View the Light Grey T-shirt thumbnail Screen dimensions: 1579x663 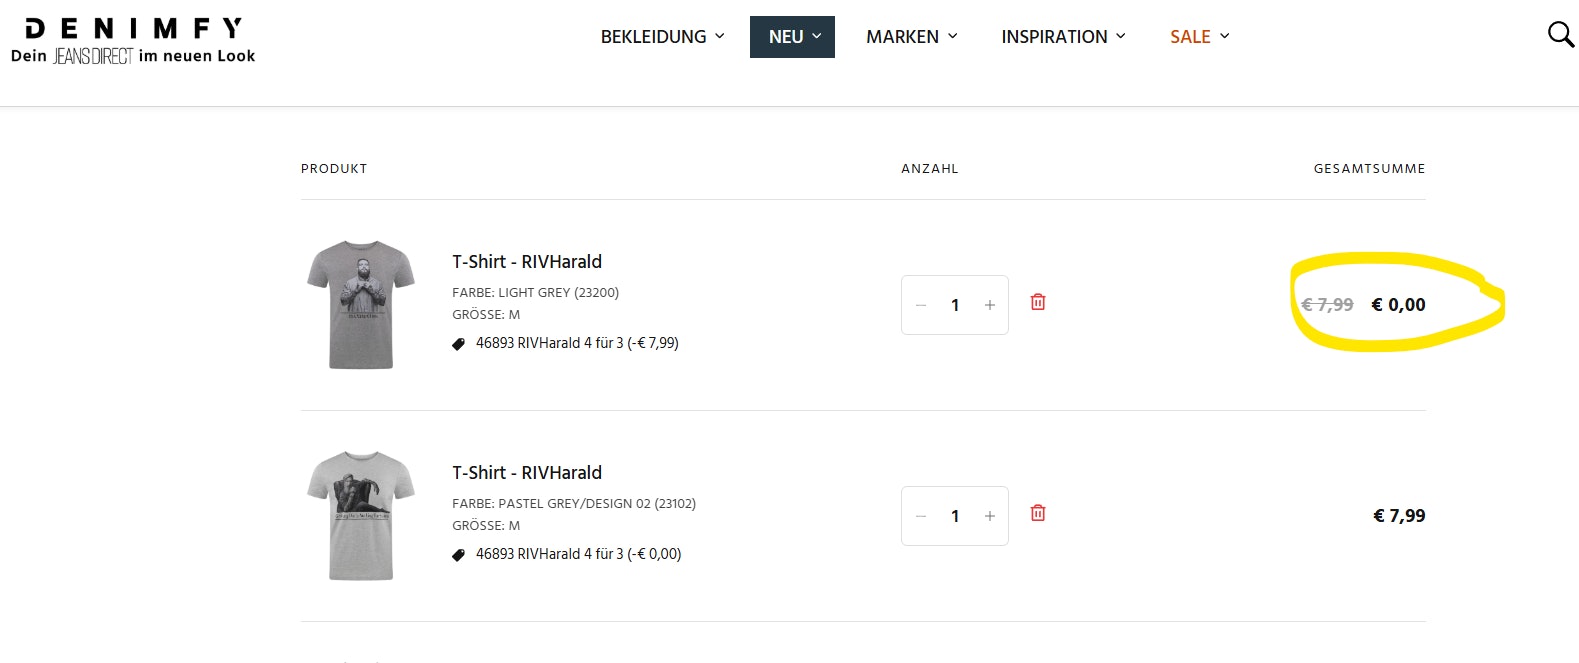[x=361, y=305]
